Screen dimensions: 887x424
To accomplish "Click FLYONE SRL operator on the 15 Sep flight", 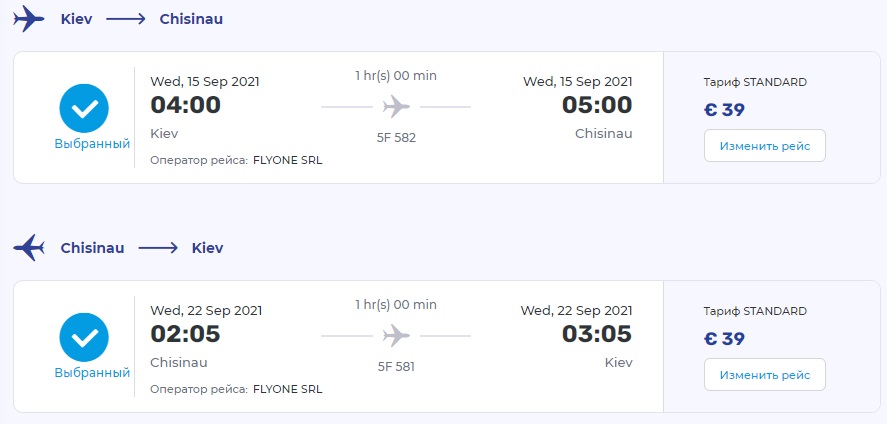I will 288,160.
